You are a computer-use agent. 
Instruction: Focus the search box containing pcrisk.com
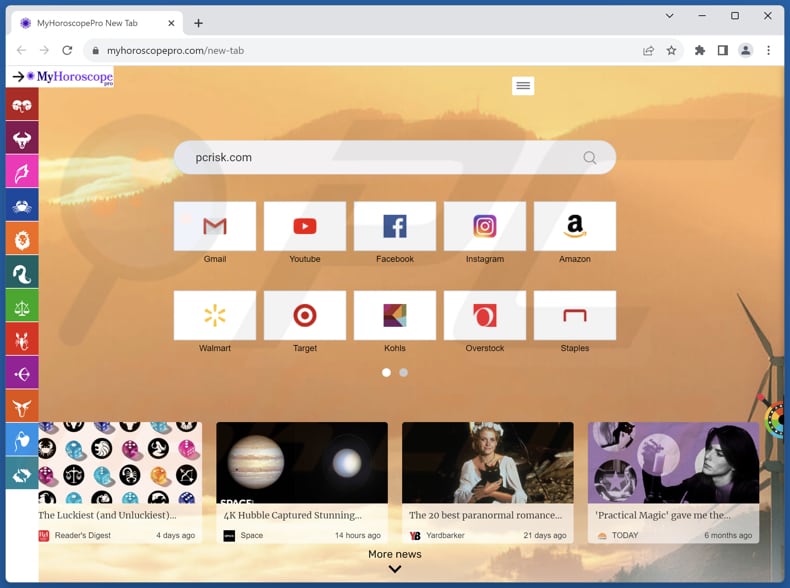coord(395,158)
